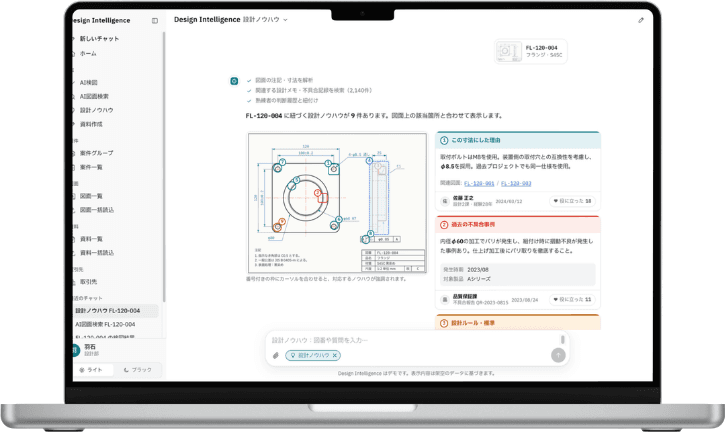Click the 佐藤 正之 author avatar

pyautogui.click(x=444, y=201)
